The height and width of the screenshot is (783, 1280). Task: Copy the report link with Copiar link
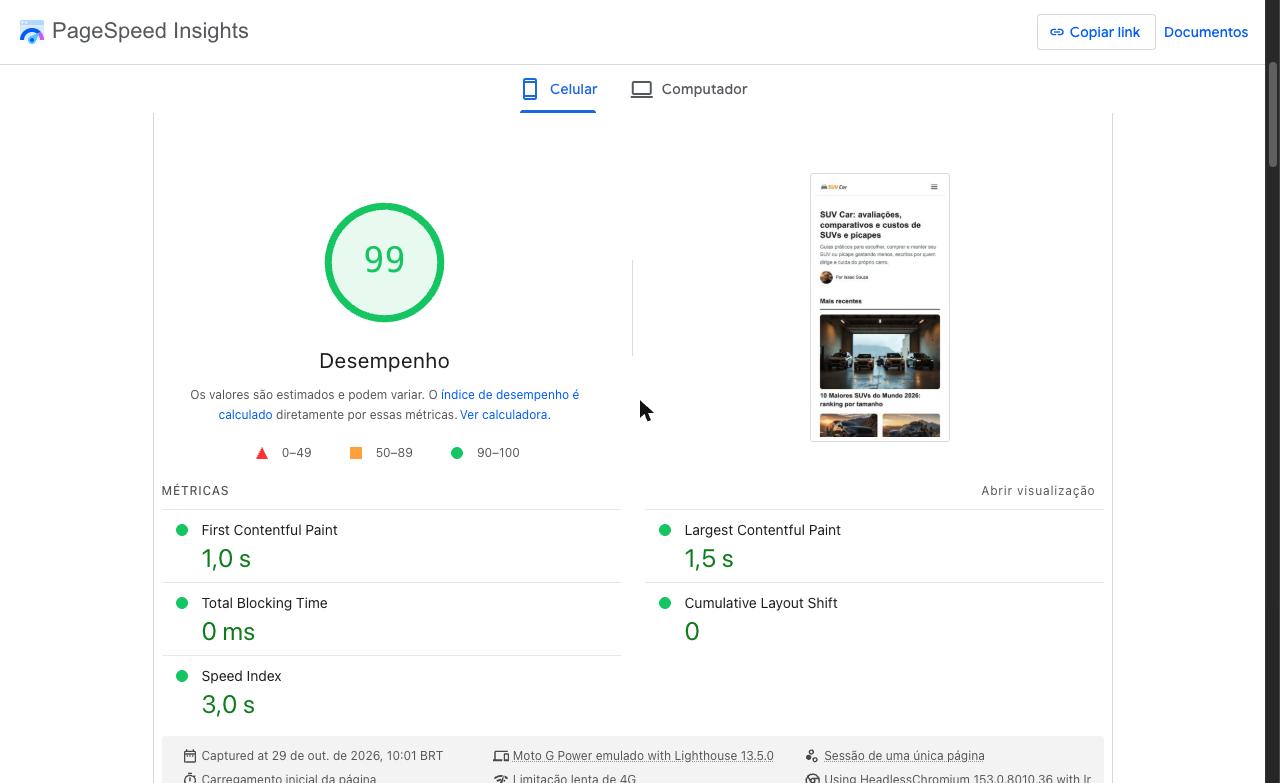(1096, 32)
